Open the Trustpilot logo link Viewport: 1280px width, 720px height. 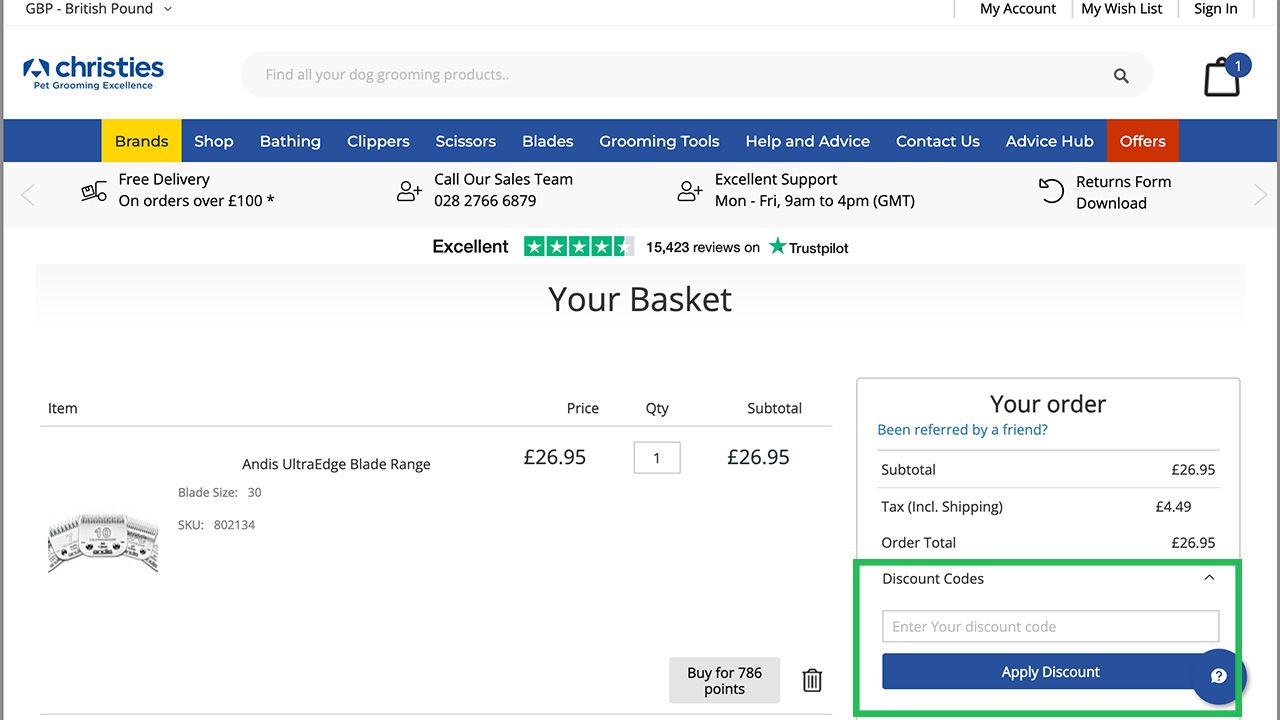[x=808, y=247]
